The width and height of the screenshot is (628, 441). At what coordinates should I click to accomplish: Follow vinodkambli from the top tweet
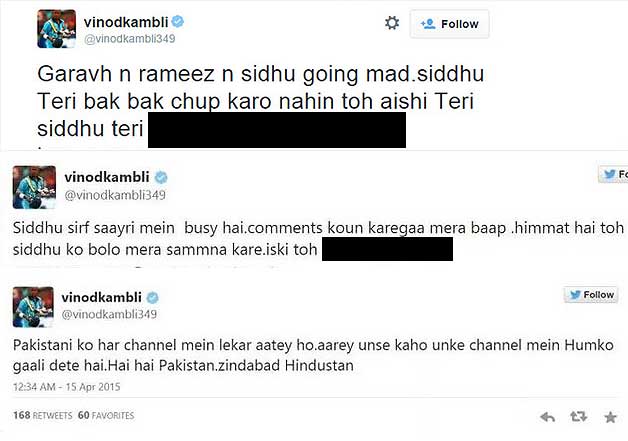coord(449,24)
